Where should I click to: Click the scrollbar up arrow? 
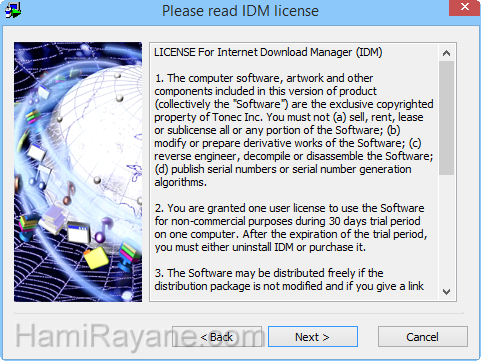tap(446, 53)
